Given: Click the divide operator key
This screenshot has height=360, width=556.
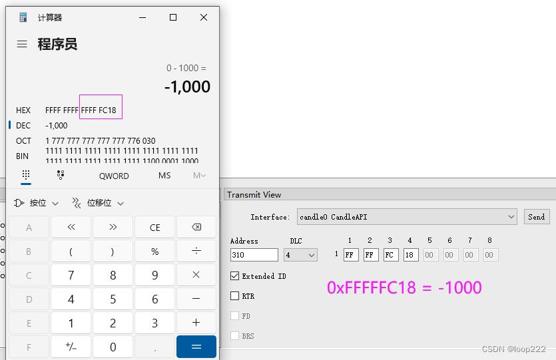Looking at the screenshot, I should point(196,251).
